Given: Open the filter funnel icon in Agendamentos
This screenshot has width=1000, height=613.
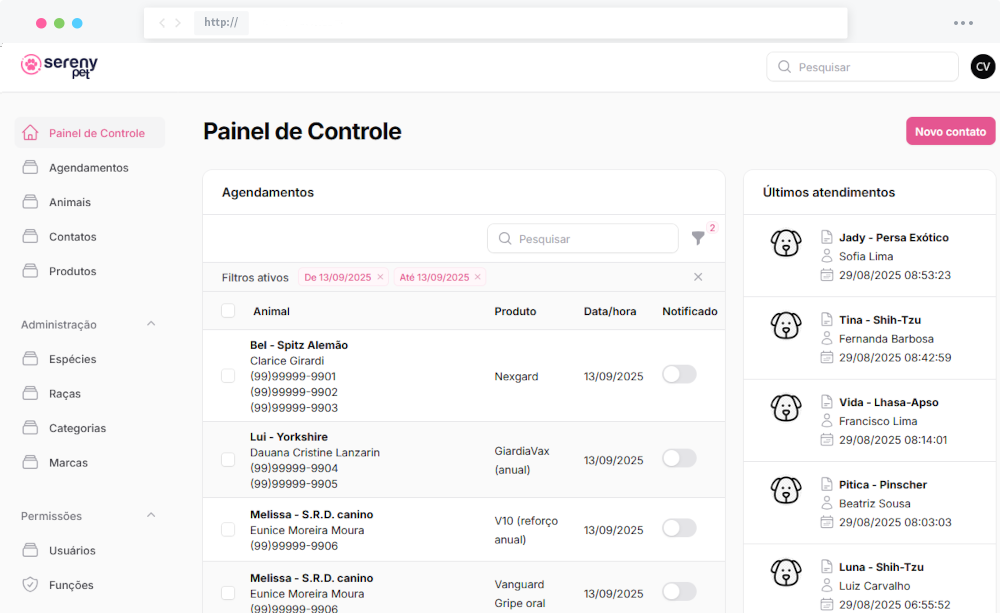Looking at the screenshot, I should point(698,238).
